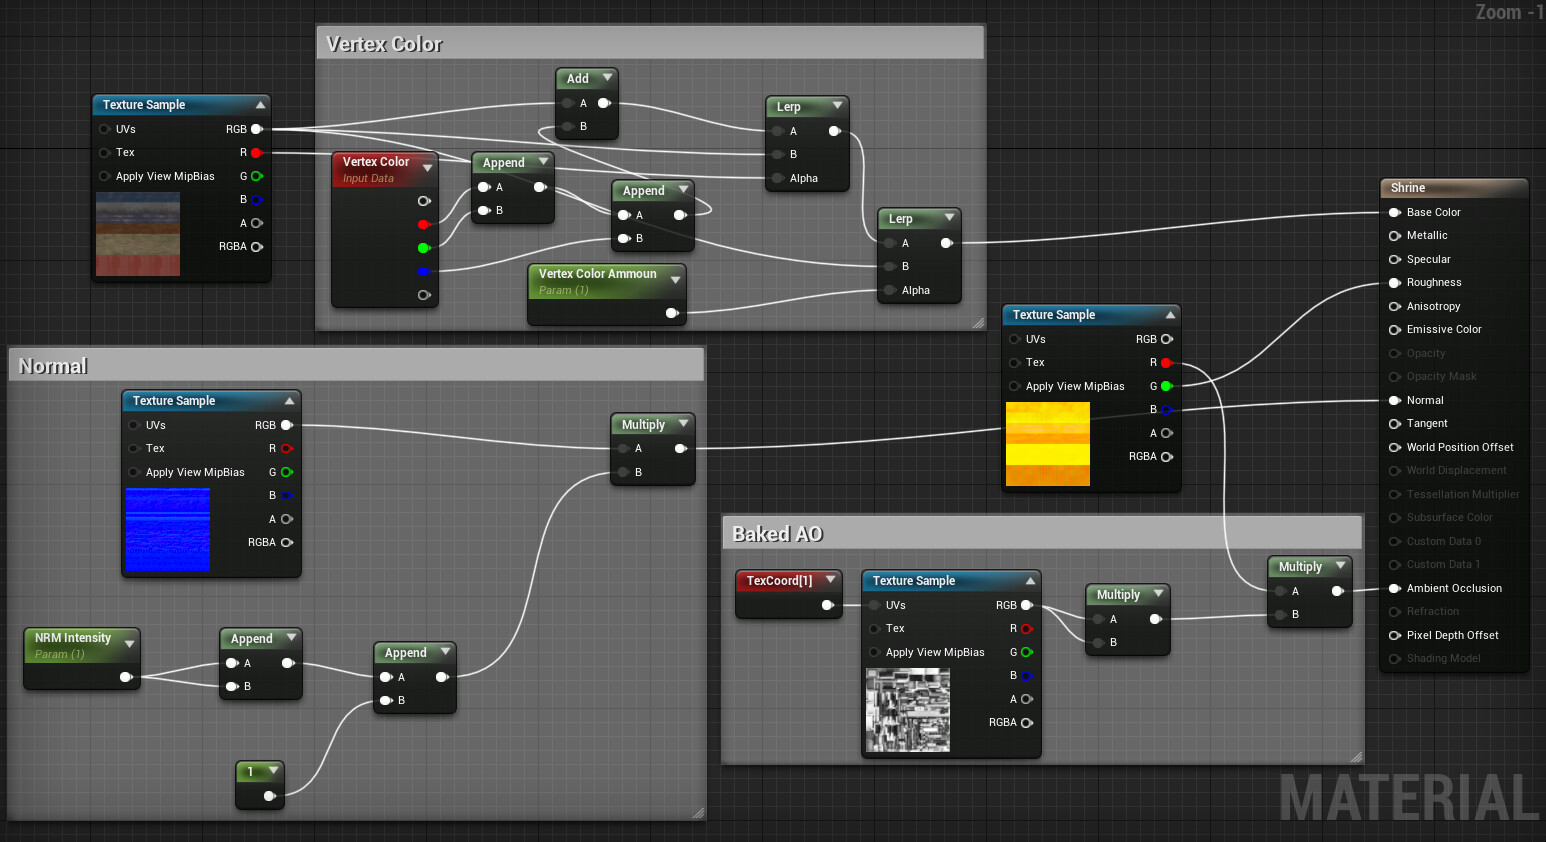Collapse Baked AO Texture Sample node
Image resolution: width=1546 pixels, height=842 pixels.
[x=1030, y=581]
